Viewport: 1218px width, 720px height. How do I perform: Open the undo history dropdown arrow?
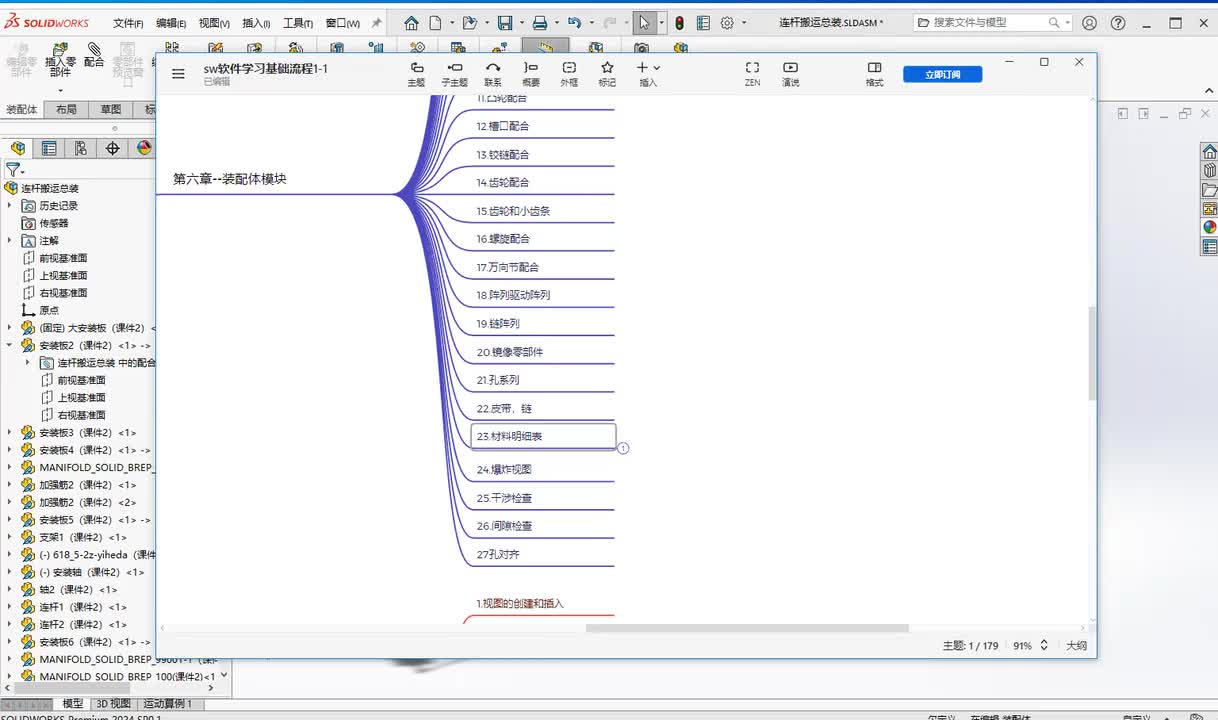click(x=591, y=23)
